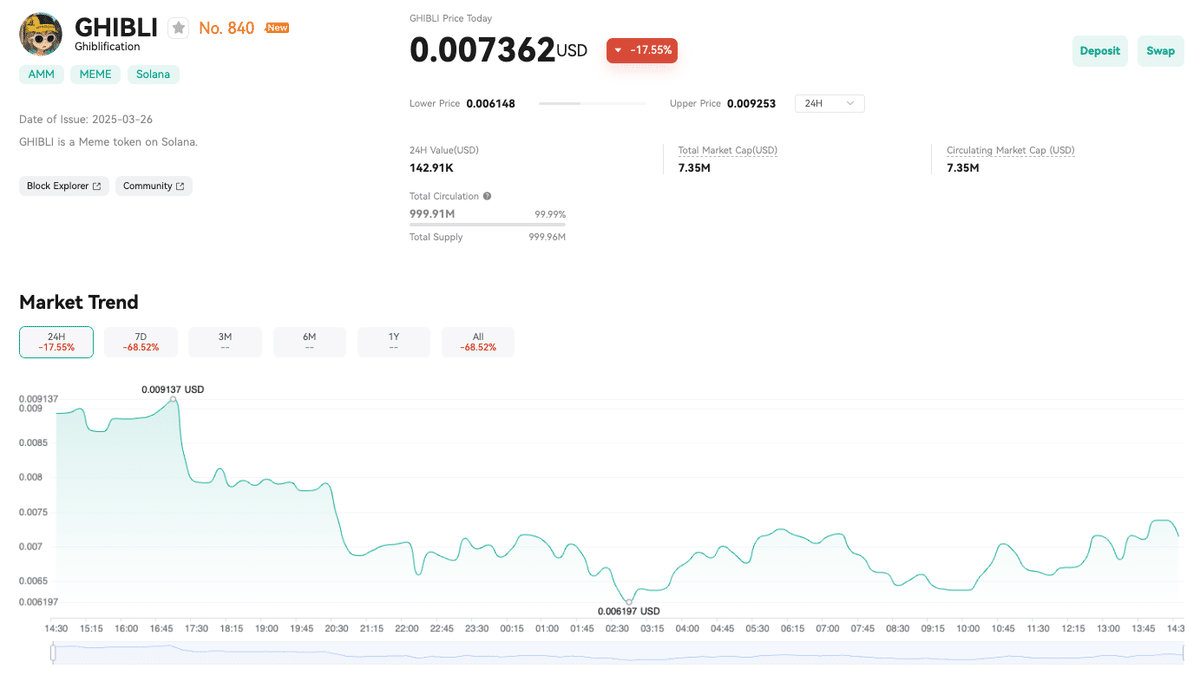Select the 1Y trend period
The height and width of the screenshot is (694, 1200).
point(394,342)
